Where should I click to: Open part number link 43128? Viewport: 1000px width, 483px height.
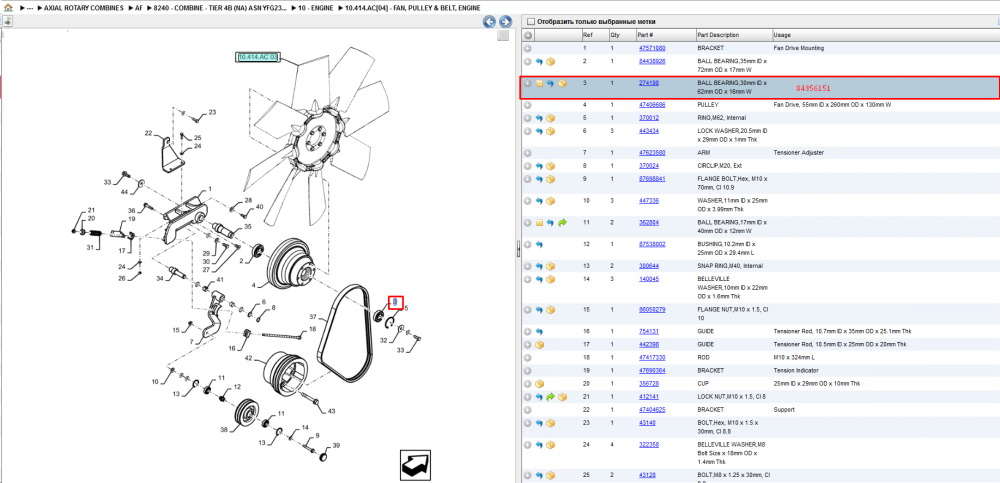647,475
